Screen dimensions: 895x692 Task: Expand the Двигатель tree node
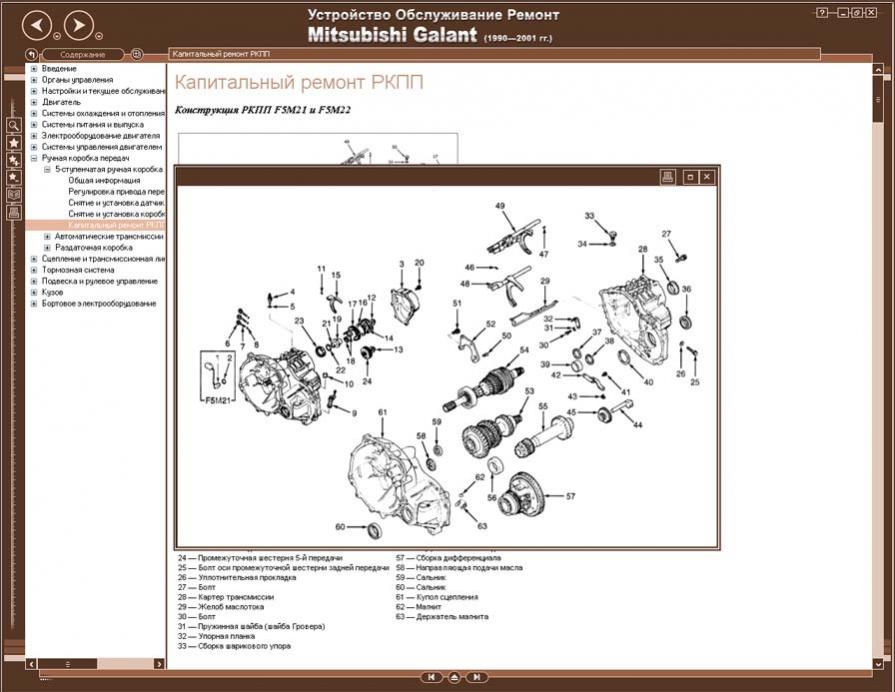coord(34,102)
